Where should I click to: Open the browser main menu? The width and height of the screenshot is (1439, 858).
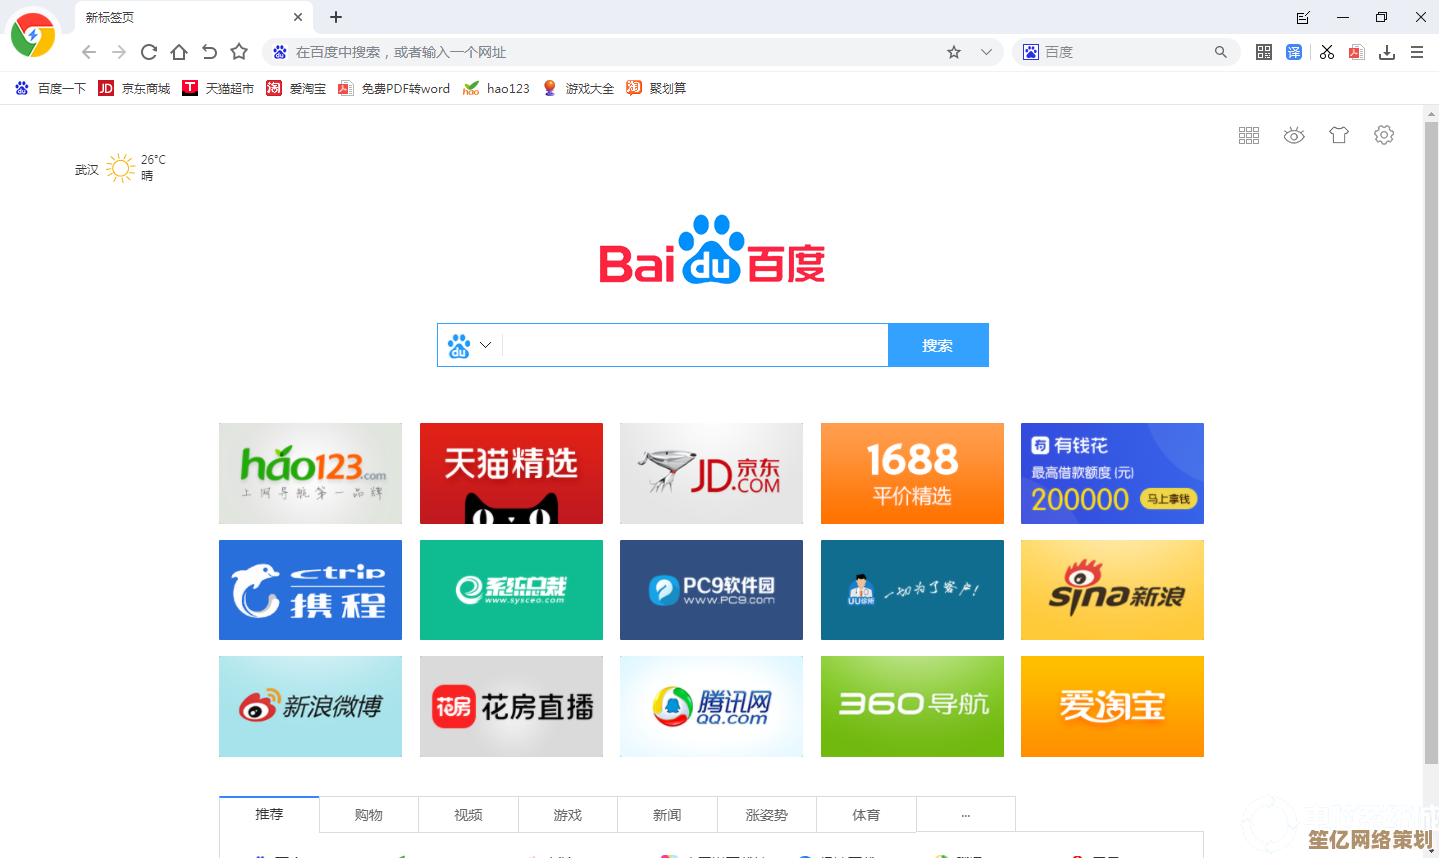pyautogui.click(x=1417, y=52)
